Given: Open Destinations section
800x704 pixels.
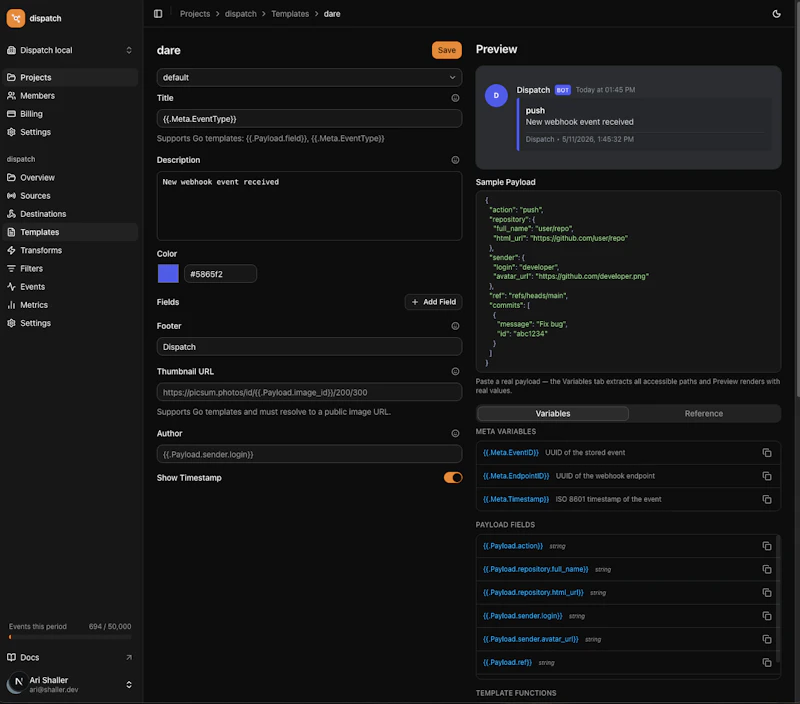Looking at the screenshot, I should (x=70, y=214).
